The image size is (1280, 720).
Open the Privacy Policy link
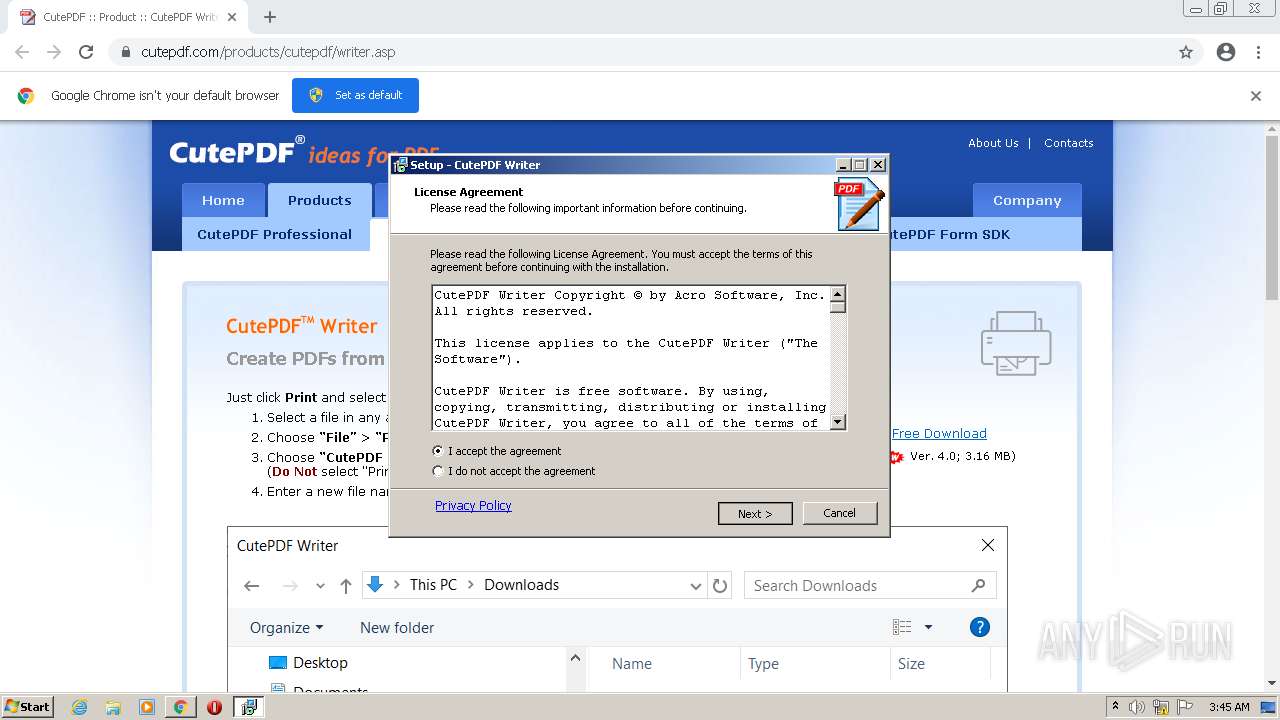pos(473,505)
